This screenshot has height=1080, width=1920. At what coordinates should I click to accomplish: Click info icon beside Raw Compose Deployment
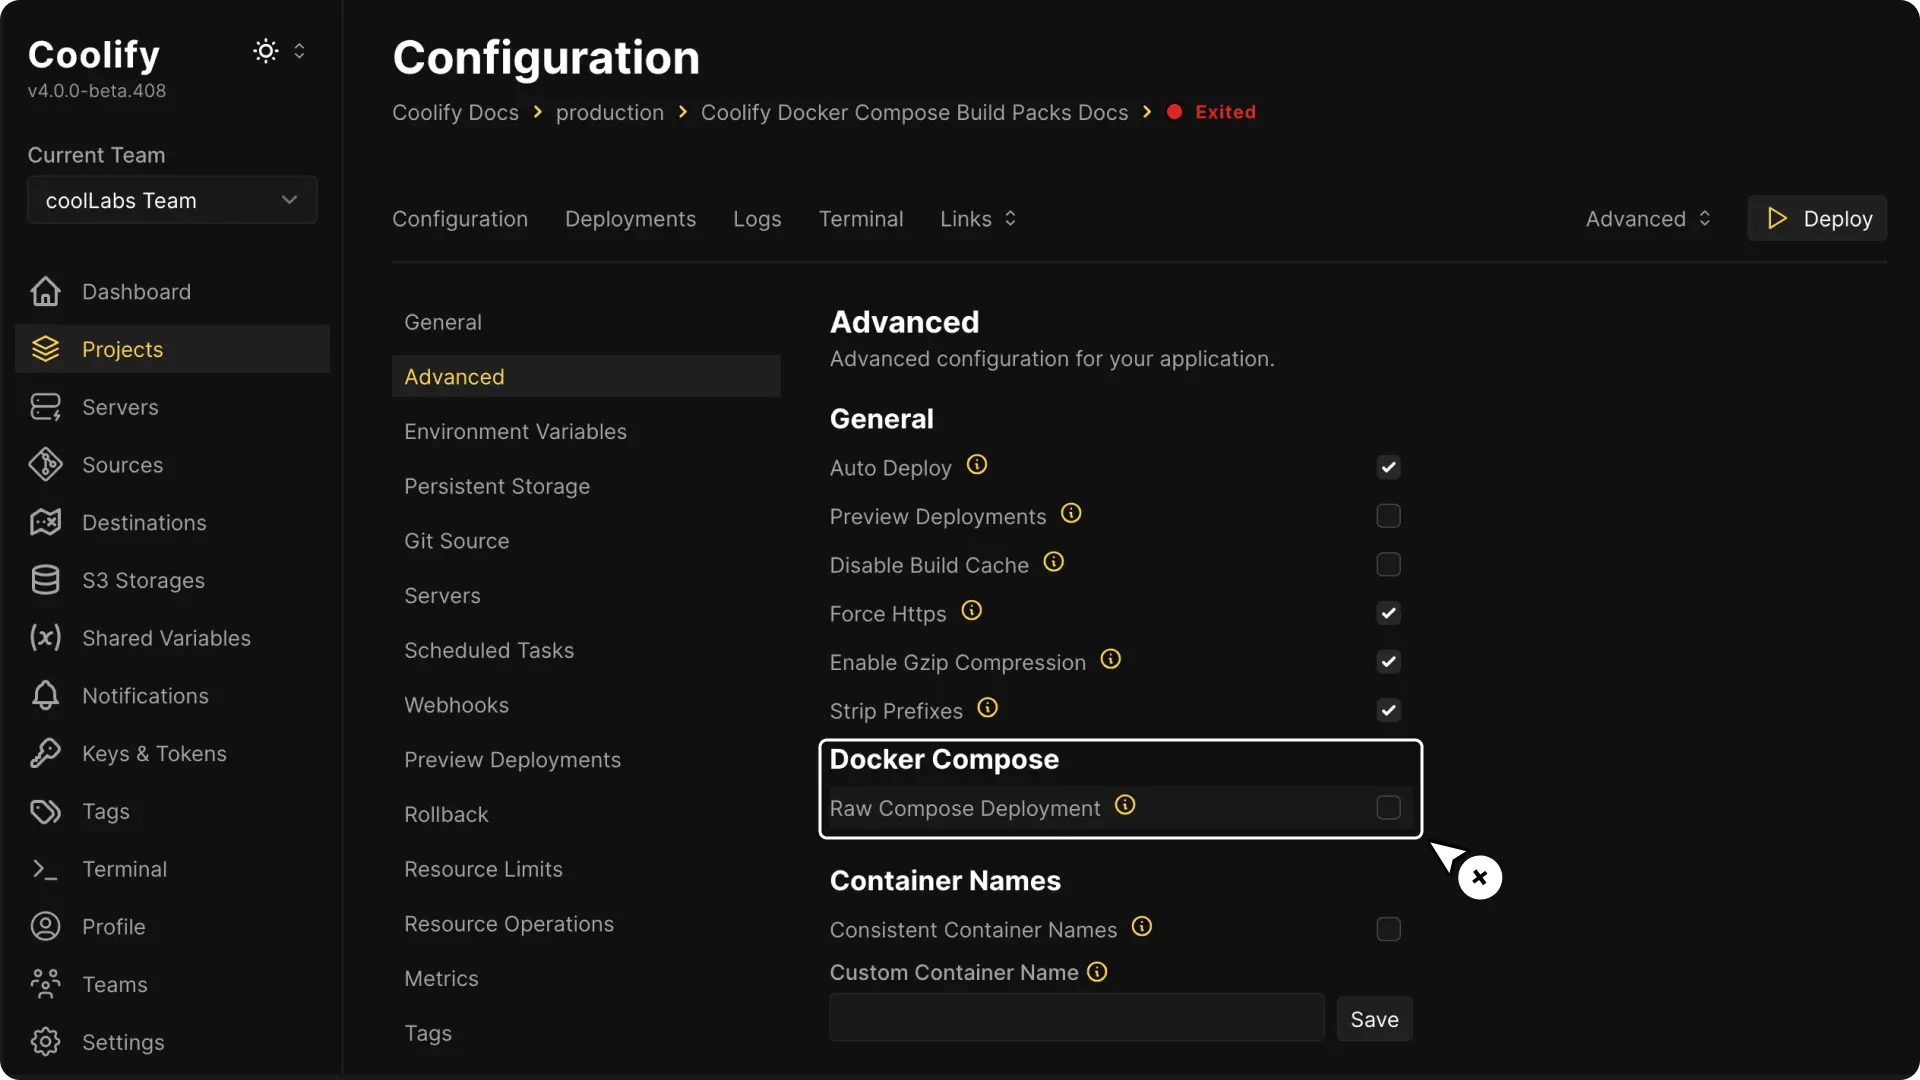1125,805
